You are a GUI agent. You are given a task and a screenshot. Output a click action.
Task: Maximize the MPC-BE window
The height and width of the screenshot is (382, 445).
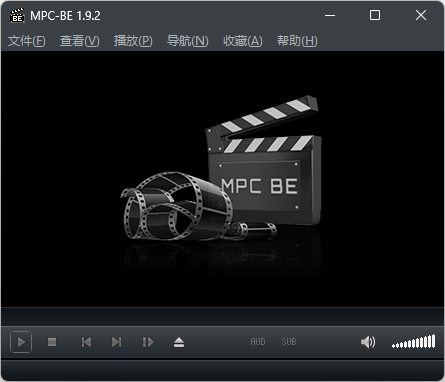click(375, 15)
